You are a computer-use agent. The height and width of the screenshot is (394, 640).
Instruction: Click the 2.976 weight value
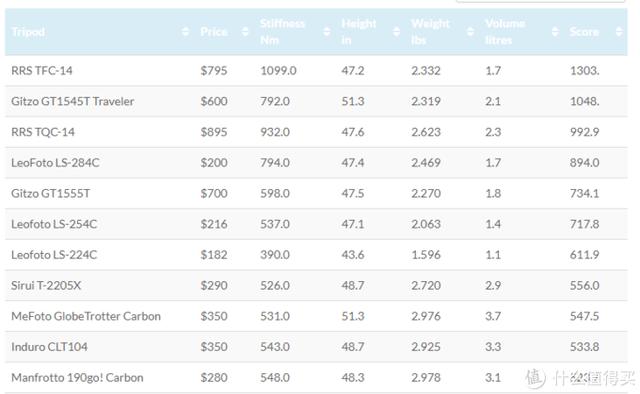click(x=426, y=316)
